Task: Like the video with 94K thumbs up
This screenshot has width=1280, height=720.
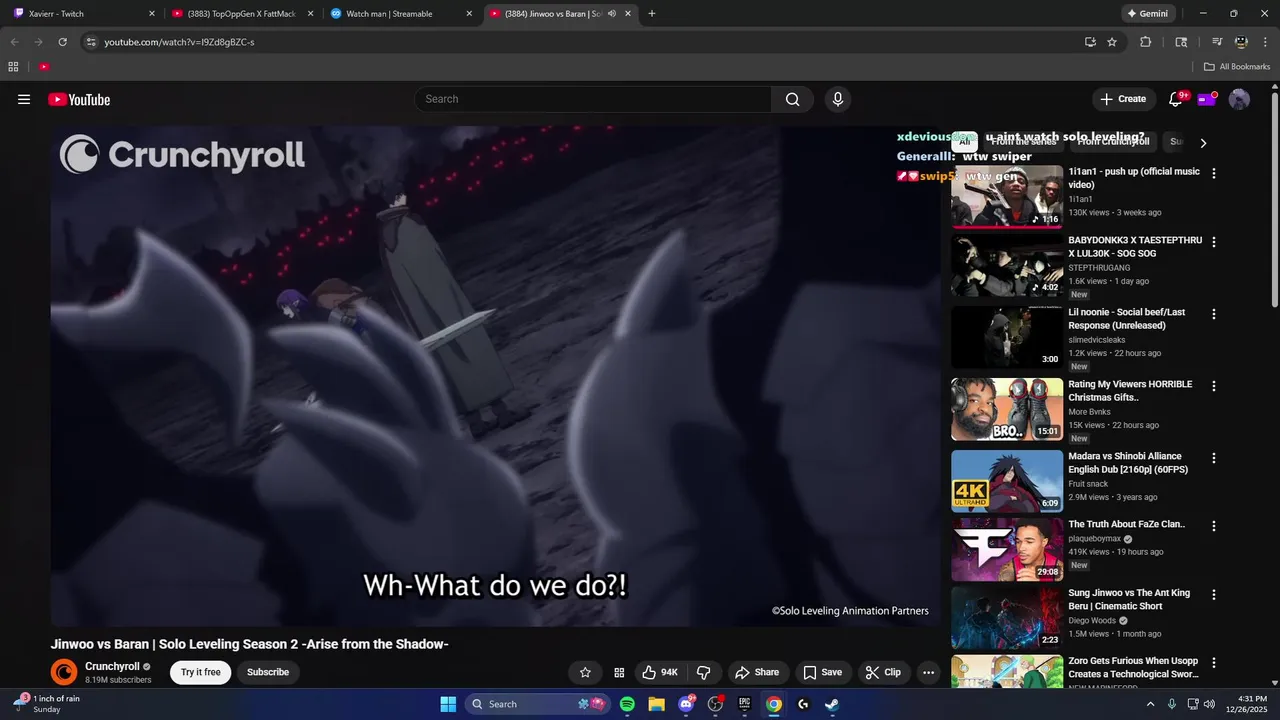Action: click(x=660, y=672)
